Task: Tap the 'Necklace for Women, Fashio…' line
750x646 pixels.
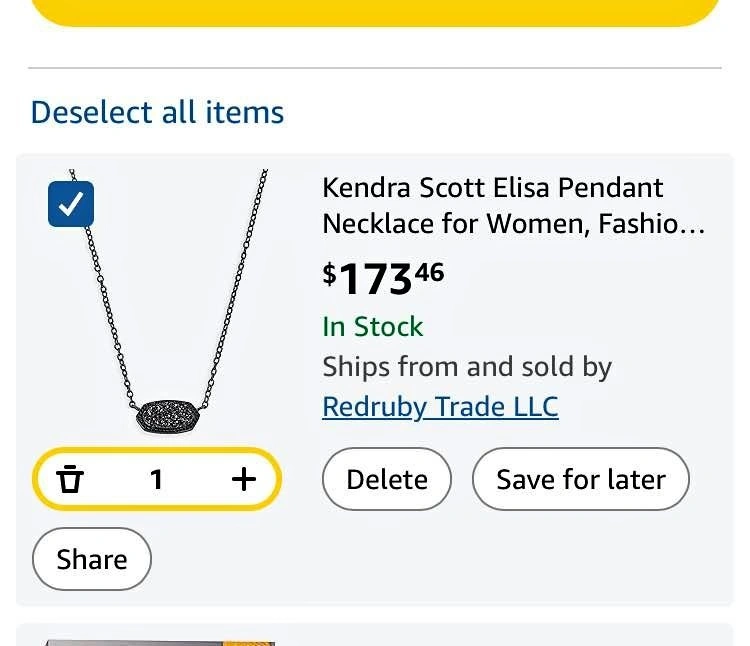Action: [x=513, y=224]
